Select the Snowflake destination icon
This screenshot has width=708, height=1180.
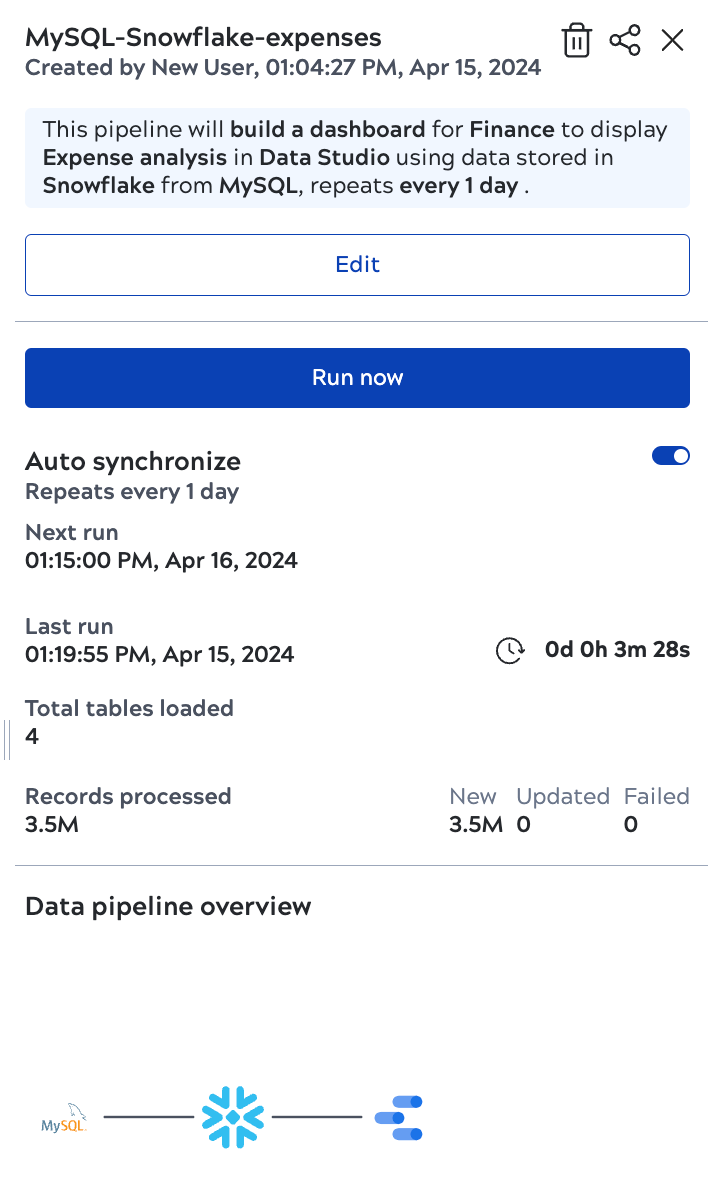[x=232, y=1115]
